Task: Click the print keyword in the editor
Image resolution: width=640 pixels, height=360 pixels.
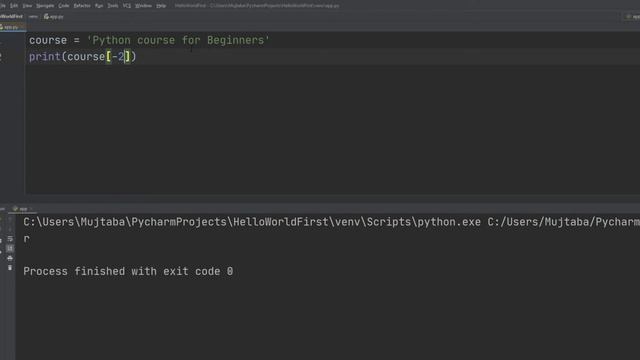Action: pyautogui.click(x=44, y=56)
